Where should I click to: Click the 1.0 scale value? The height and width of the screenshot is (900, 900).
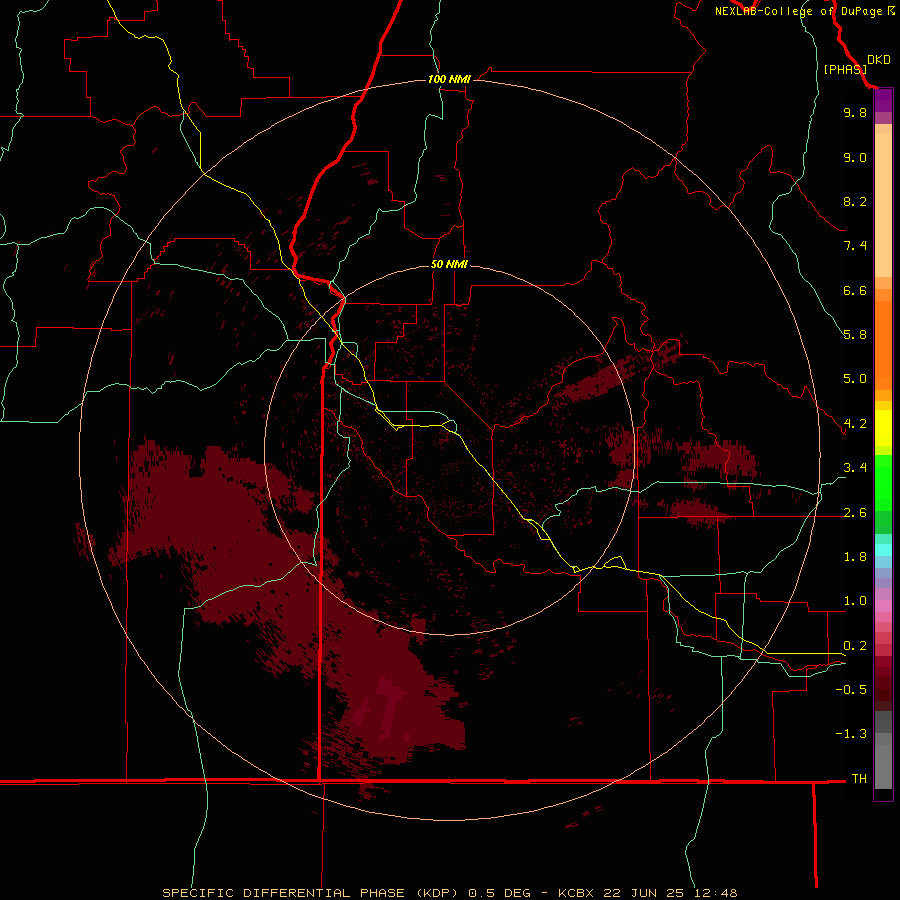[855, 601]
